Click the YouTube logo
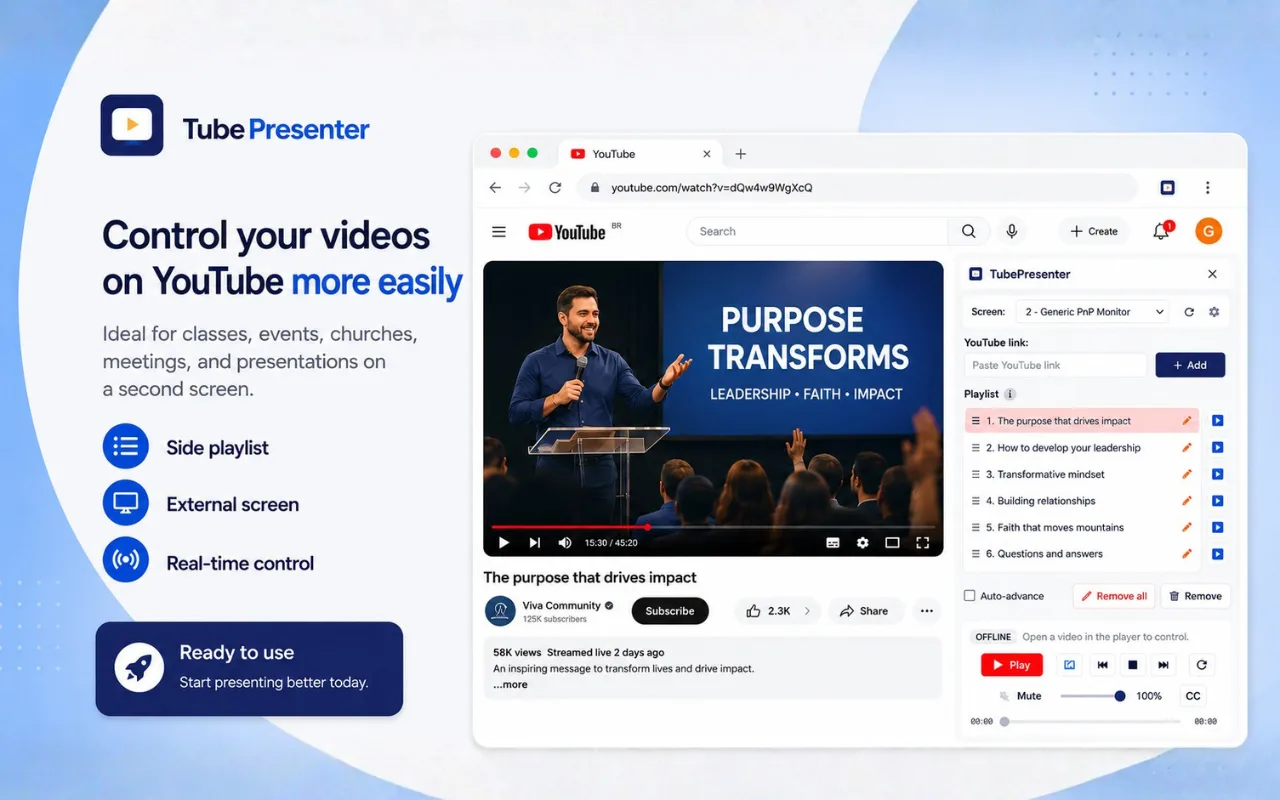 click(567, 232)
